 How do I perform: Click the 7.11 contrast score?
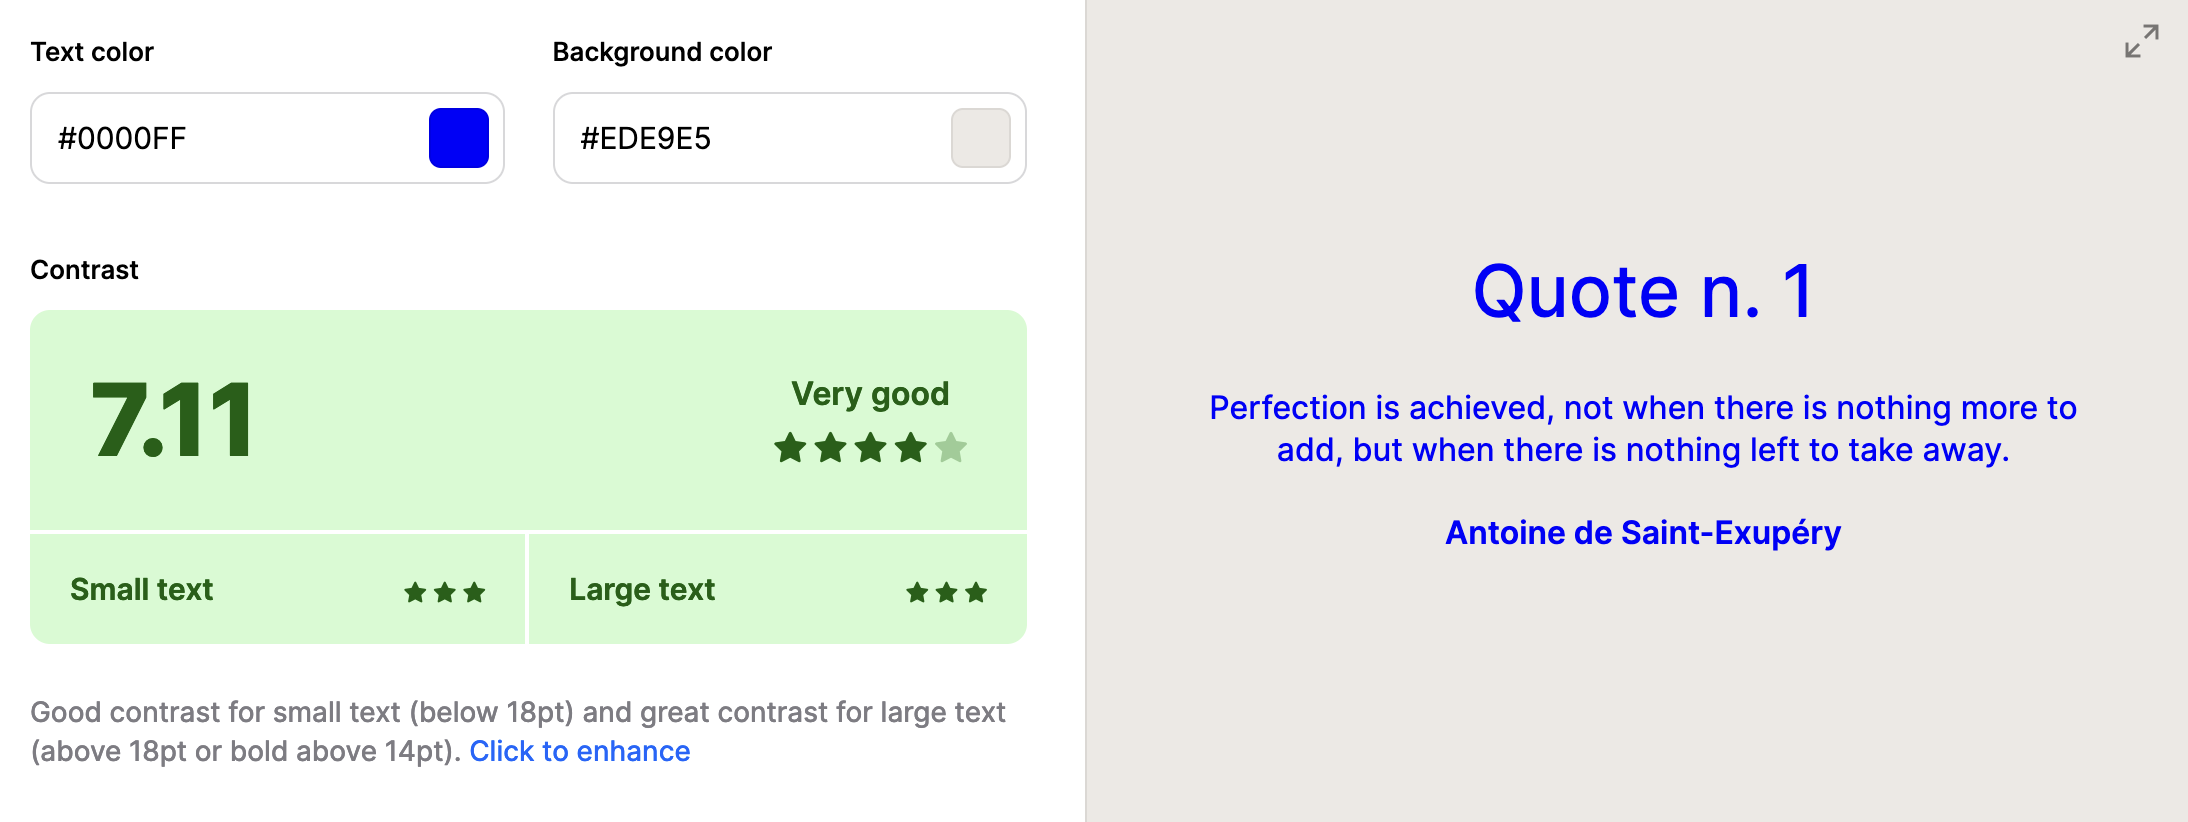[x=171, y=421]
